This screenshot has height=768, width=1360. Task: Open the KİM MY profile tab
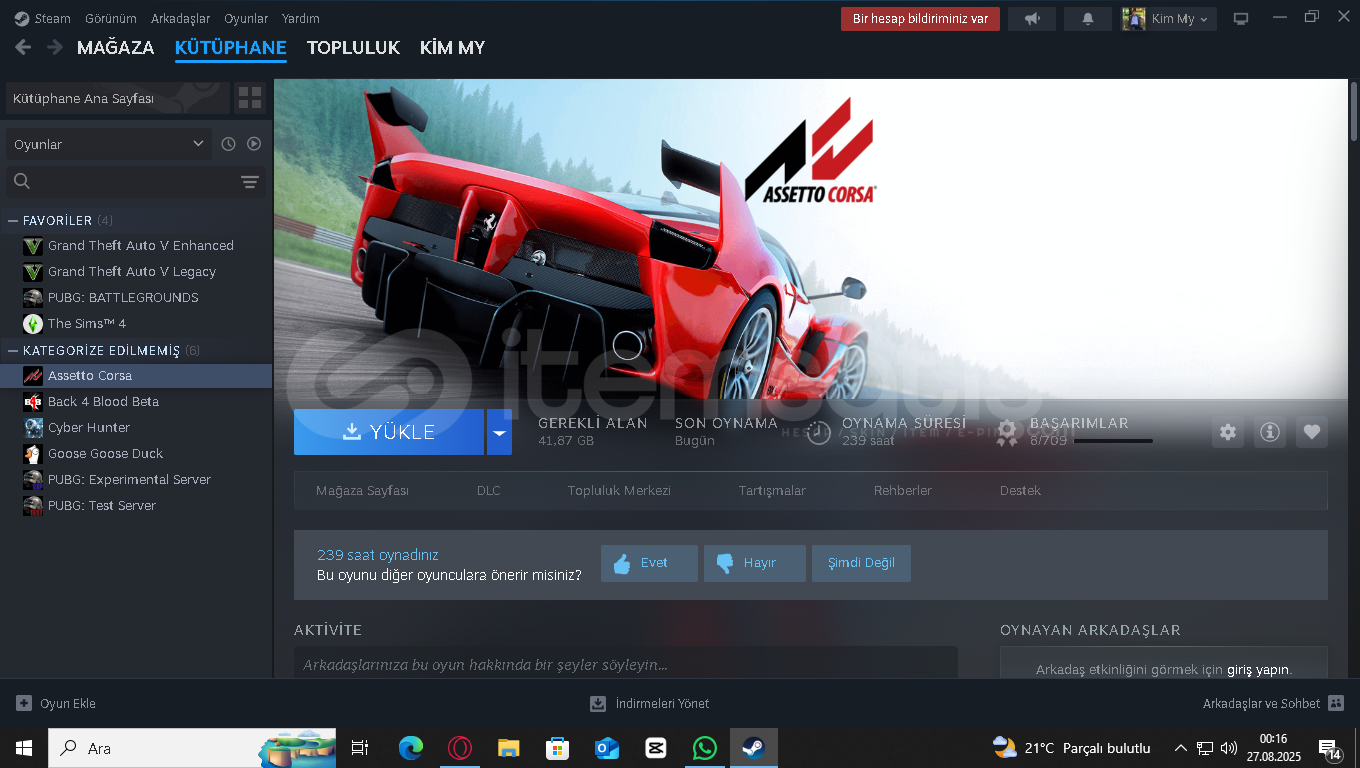452,48
